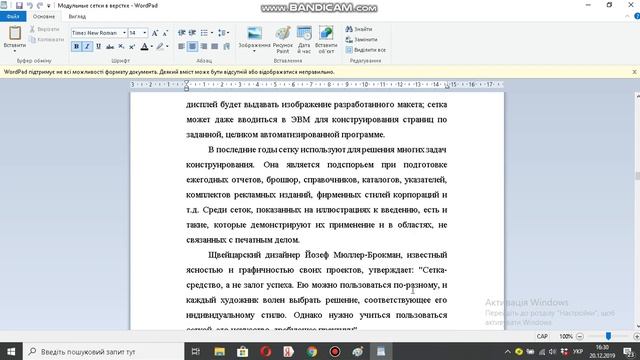Image resolution: width=640 pixels, height=360 pixels.
Task: Undo the last action
Action: point(29,6)
